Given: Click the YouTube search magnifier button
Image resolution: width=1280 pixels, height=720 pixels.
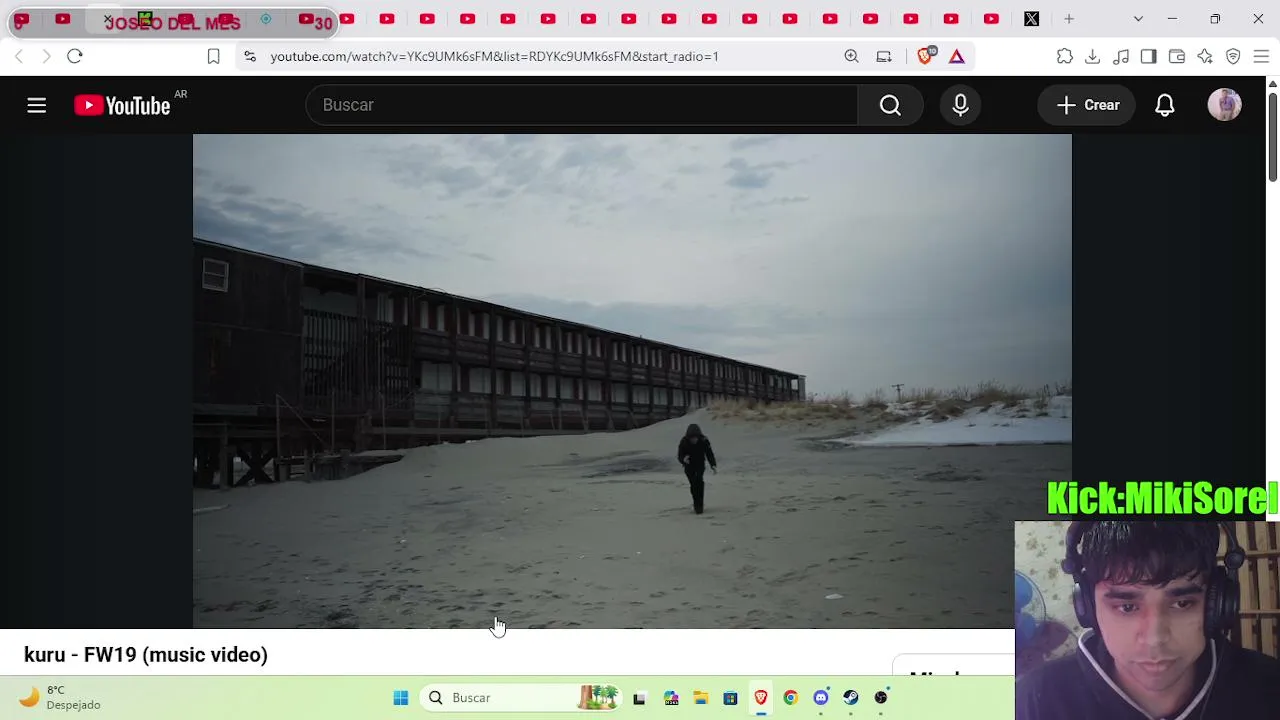Looking at the screenshot, I should pos(890,105).
